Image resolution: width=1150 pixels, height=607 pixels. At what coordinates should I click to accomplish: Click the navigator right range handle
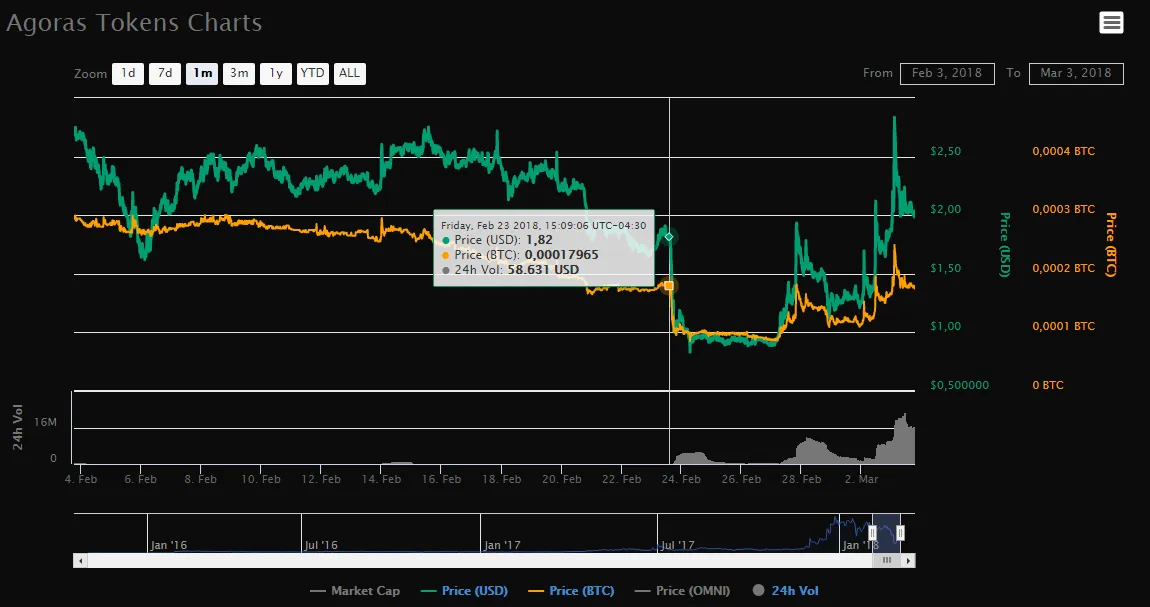tap(900, 533)
